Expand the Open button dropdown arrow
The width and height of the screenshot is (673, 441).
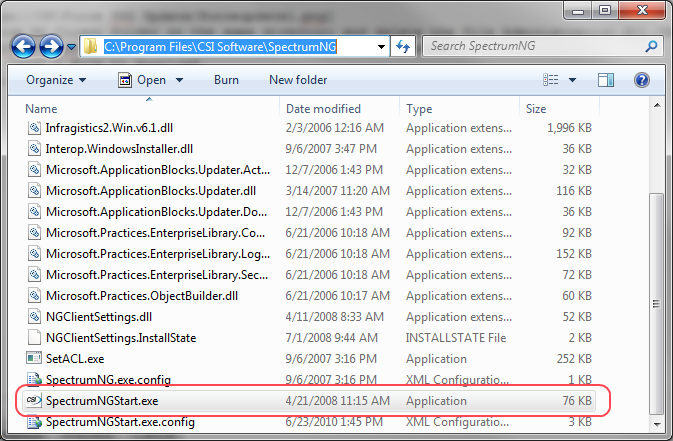179,80
